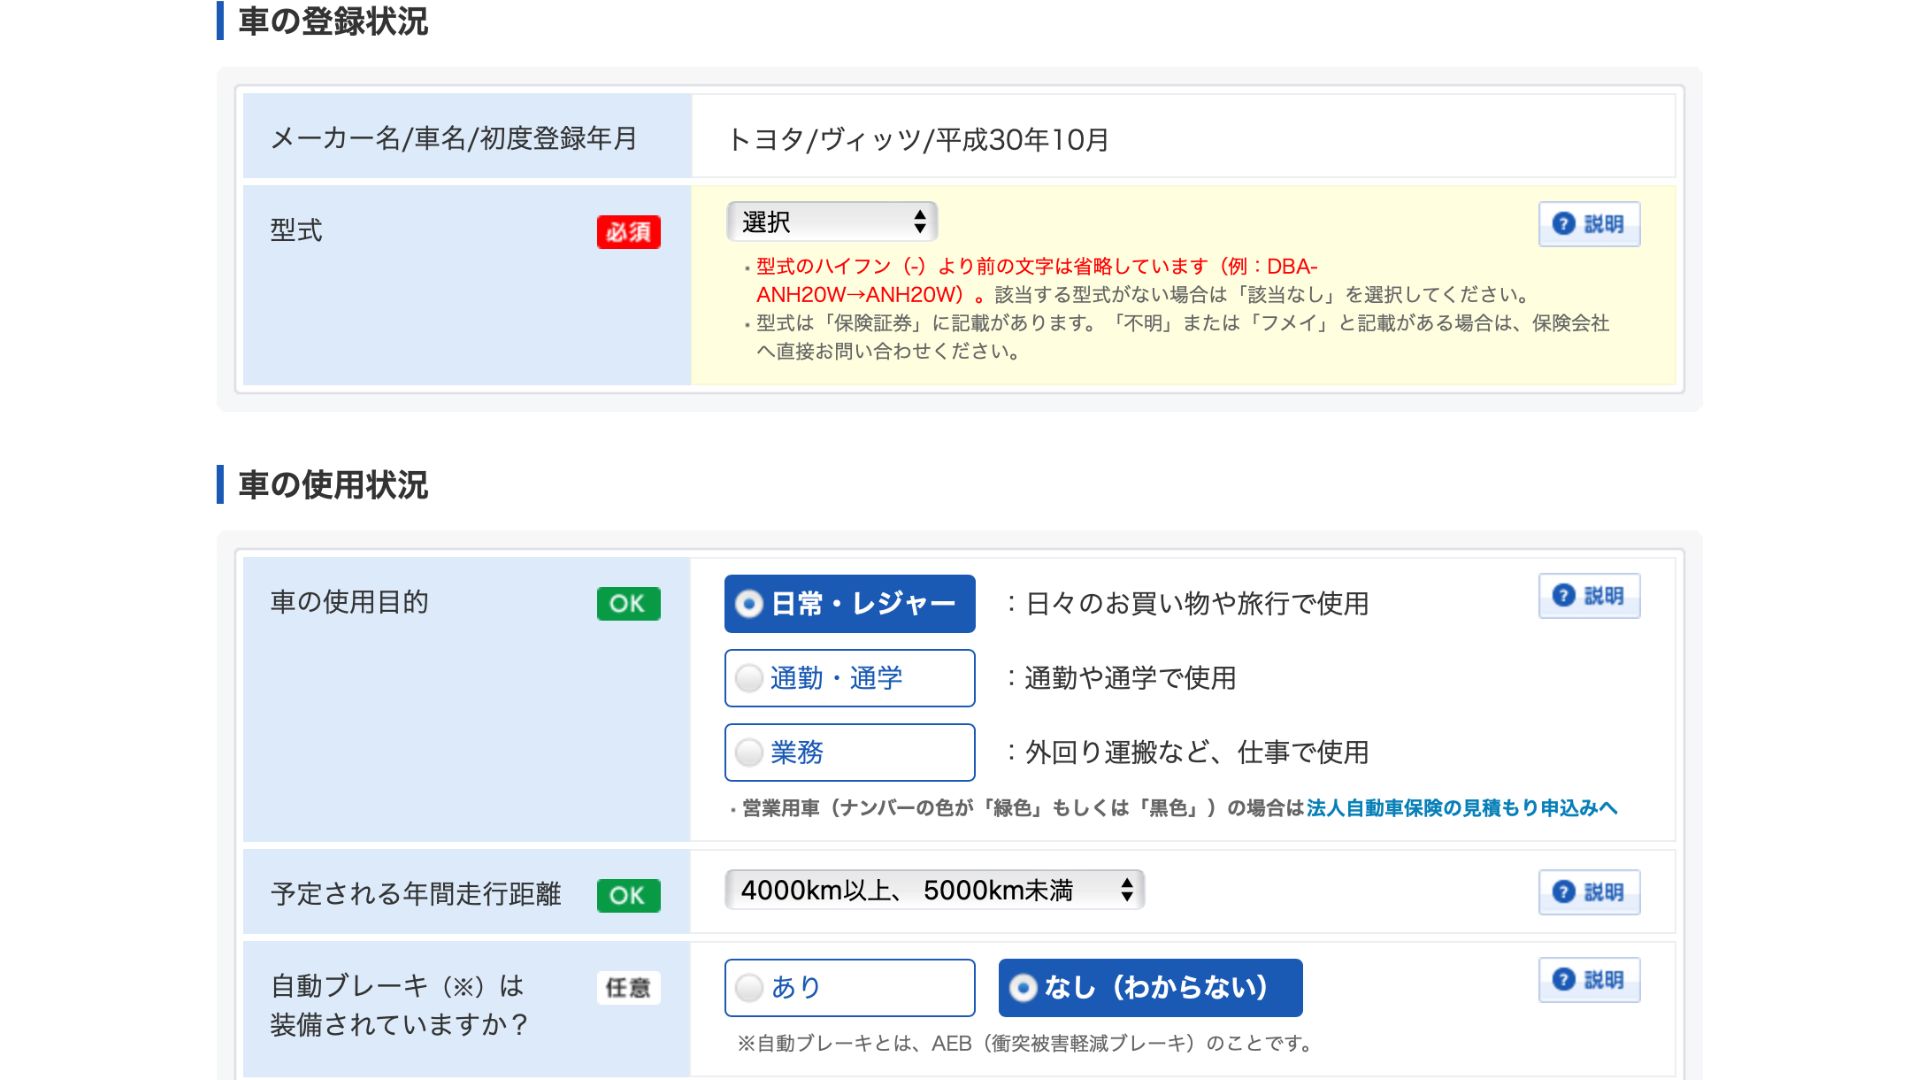Click the OK badge beside 予定される年間走行距離
Viewport: 1920px width, 1080px height.
(629, 896)
